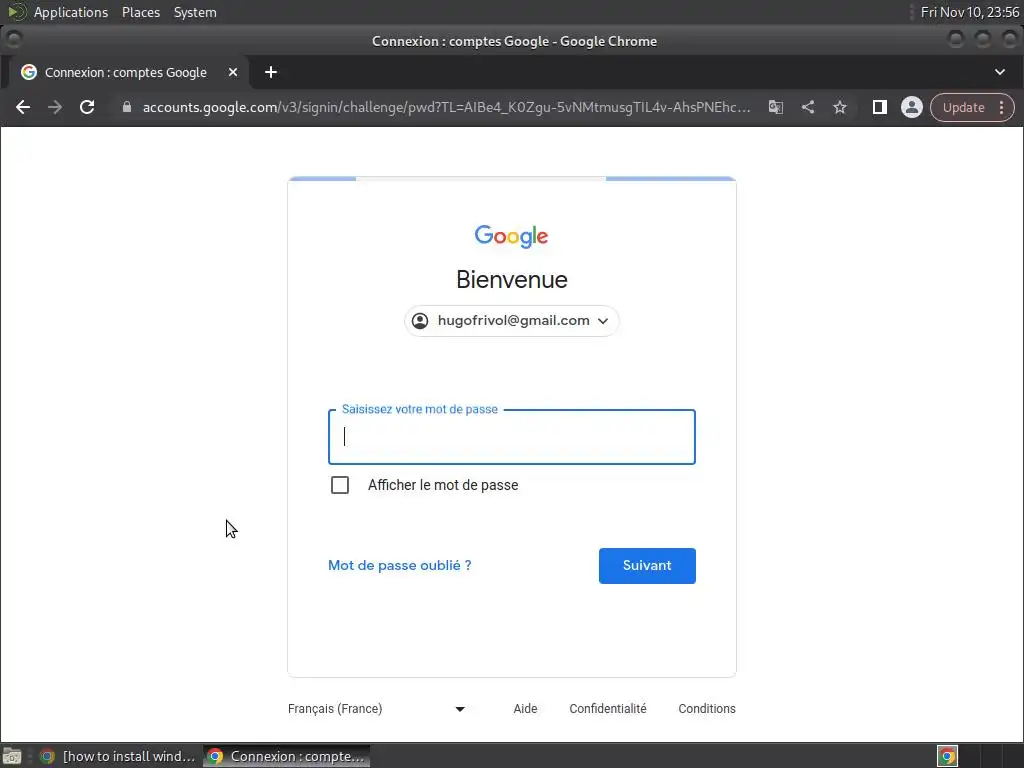Select 'Connexion : compte...' taskbar window

(286, 756)
